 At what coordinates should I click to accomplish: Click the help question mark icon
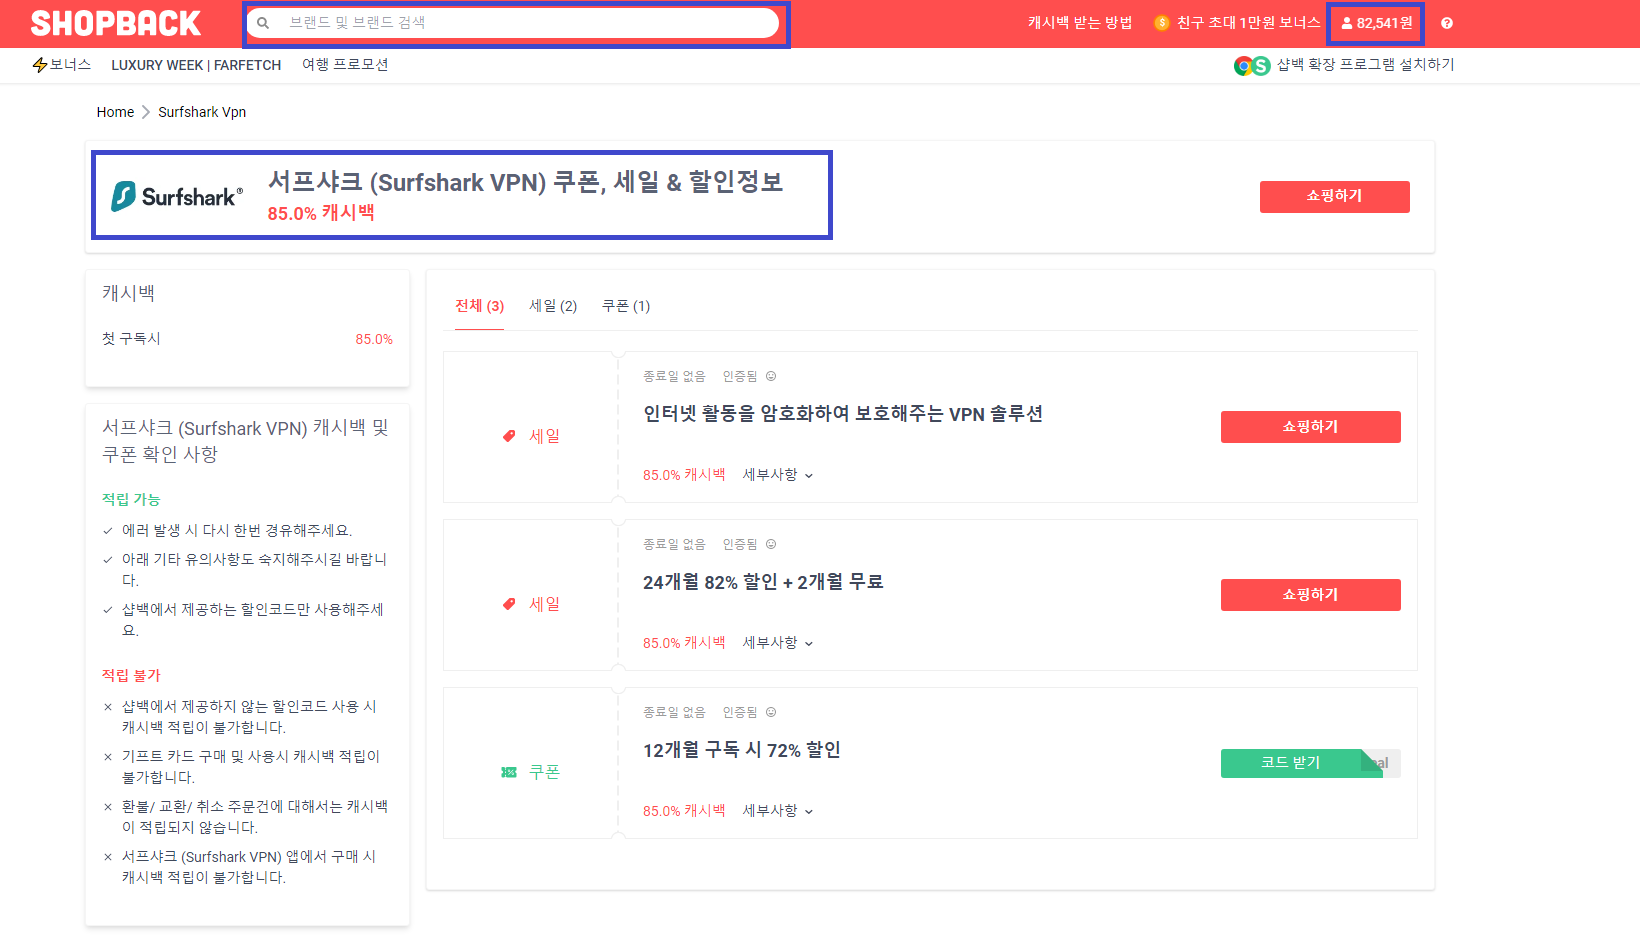point(1447,23)
